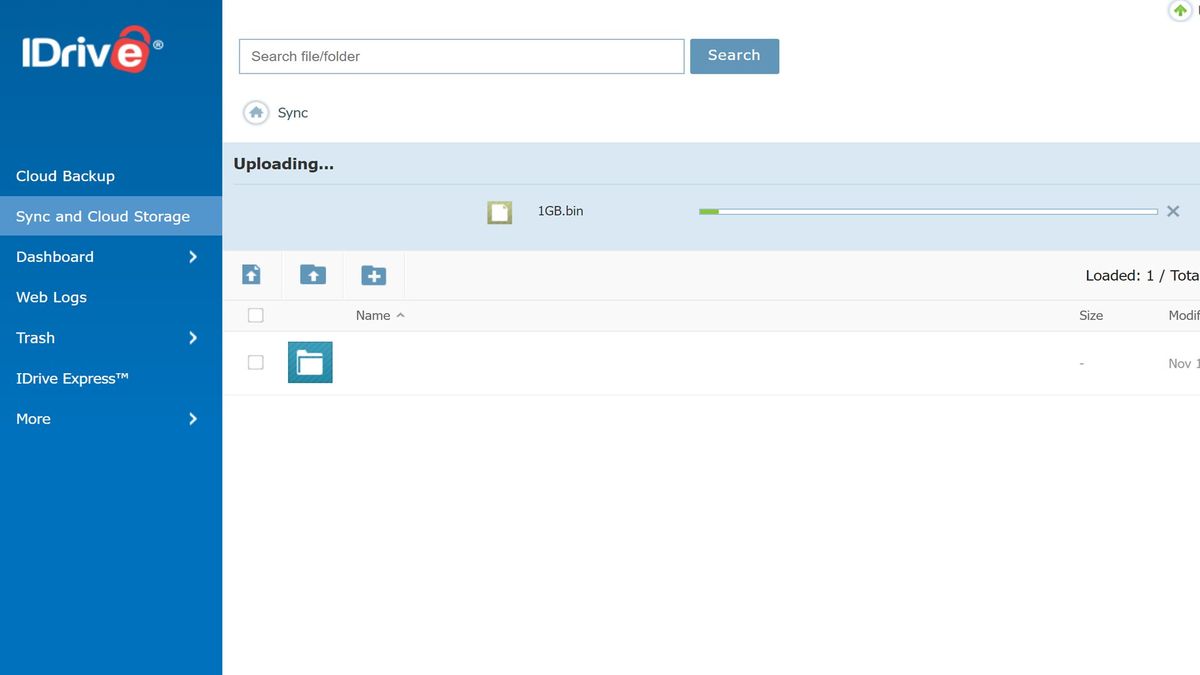Open Web Logs from the sidebar
Screen dimensions: 1200x675
point(50,297)
